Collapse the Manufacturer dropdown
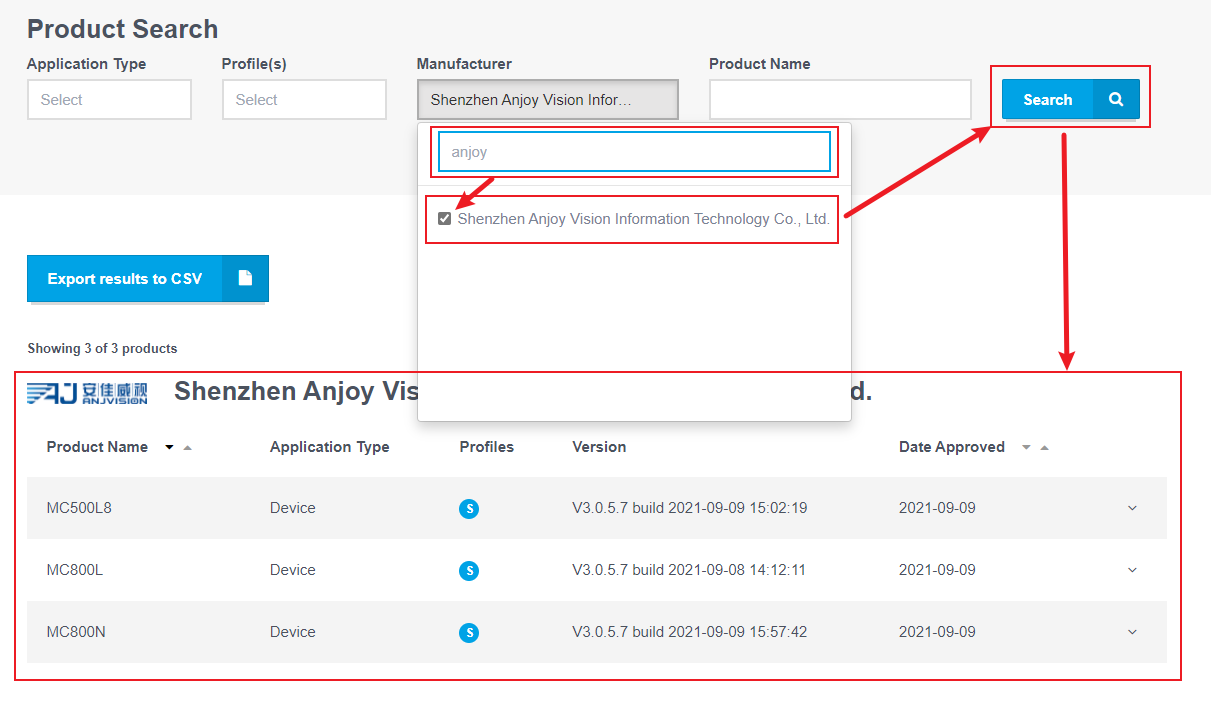Screen dimensions: 1211x727 pyautogui.click(x=547, y=100)
